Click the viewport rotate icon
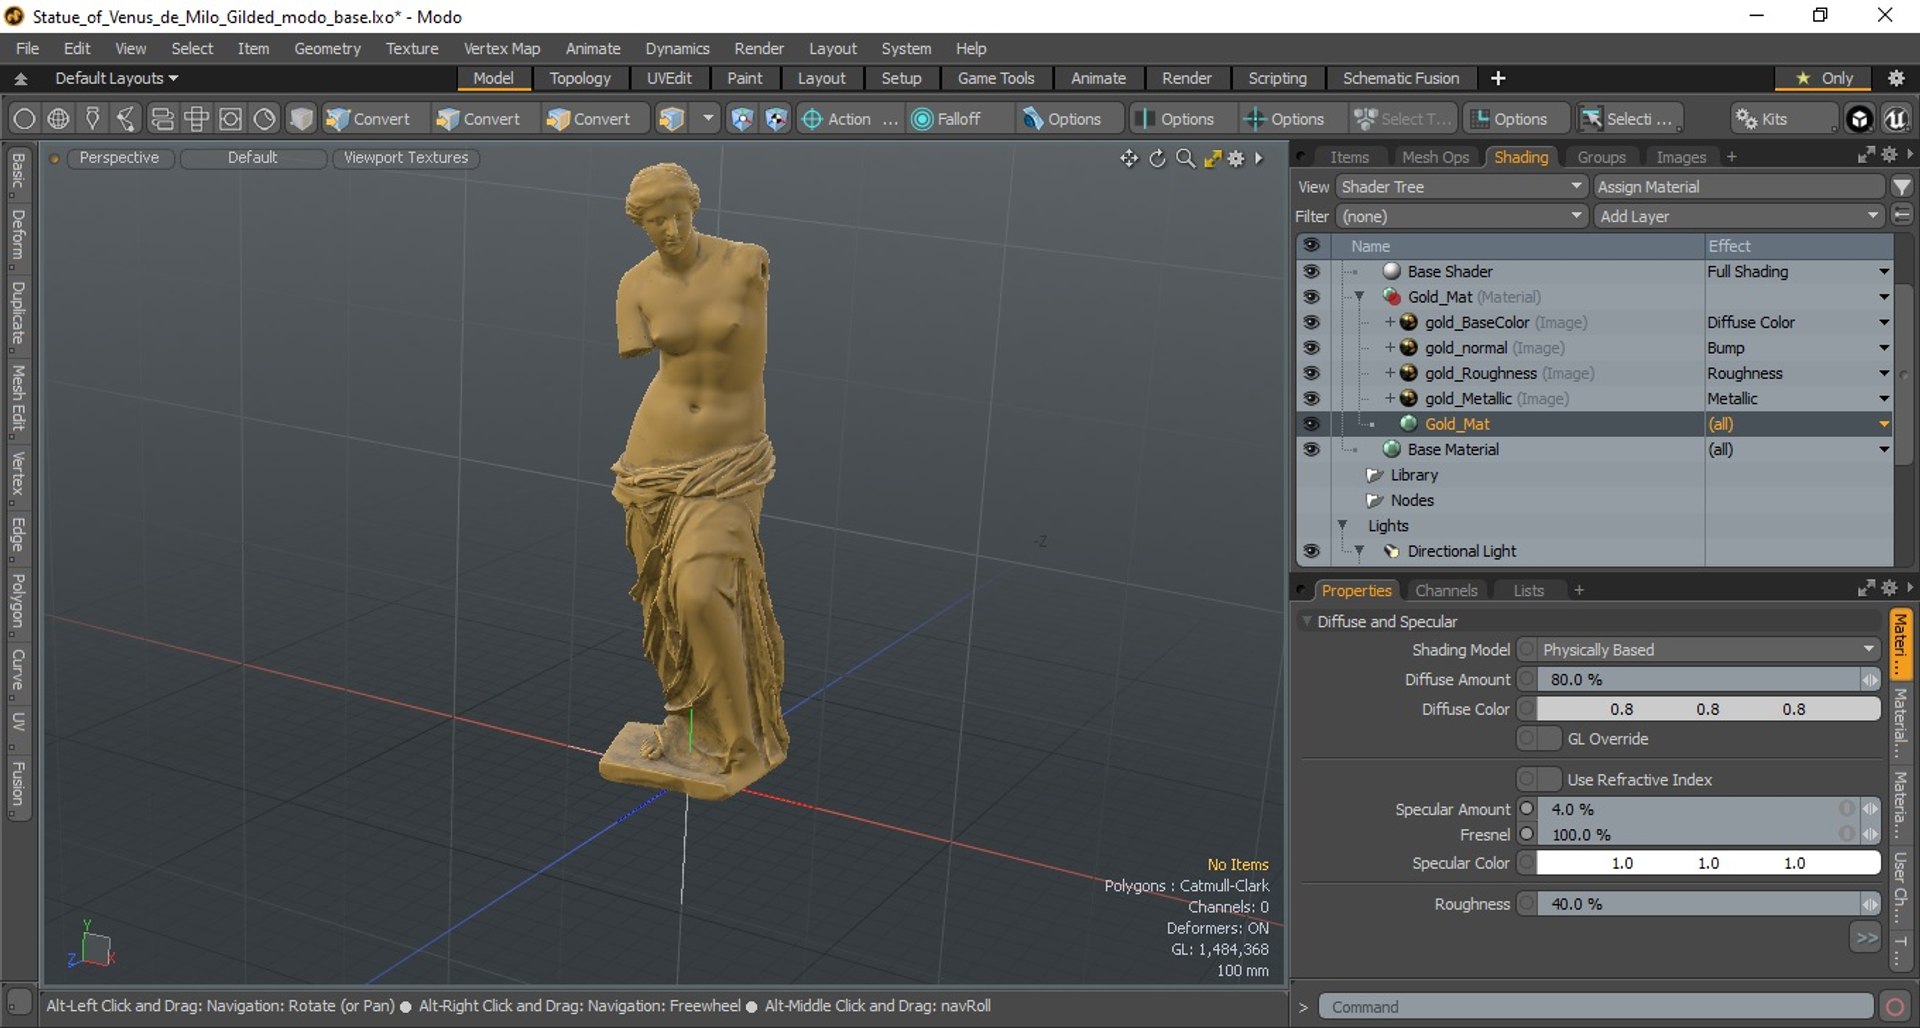 (x=1157, y=158)
